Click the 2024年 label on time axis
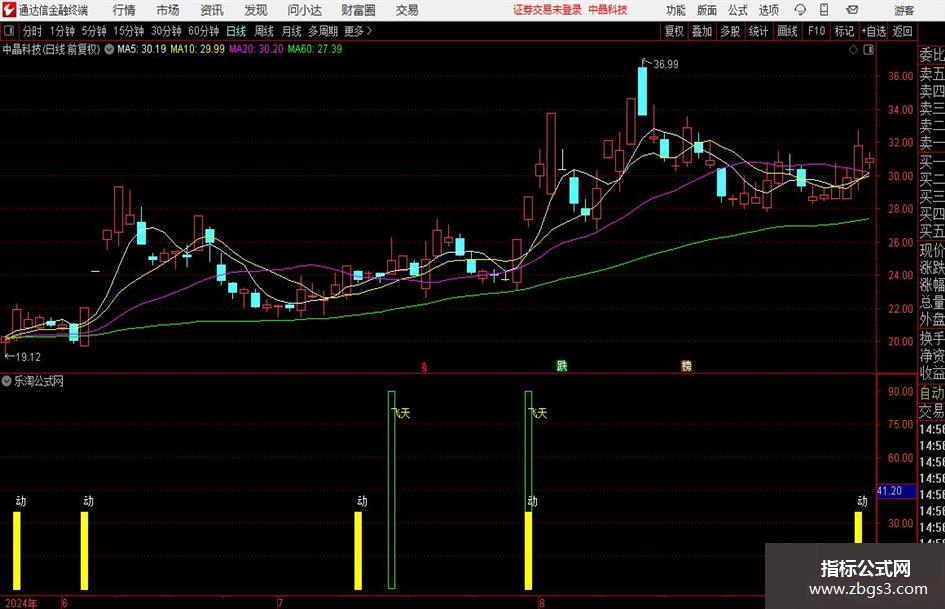Screen dimensions: 945x609 pyautogui.click(x=21, y=603)
